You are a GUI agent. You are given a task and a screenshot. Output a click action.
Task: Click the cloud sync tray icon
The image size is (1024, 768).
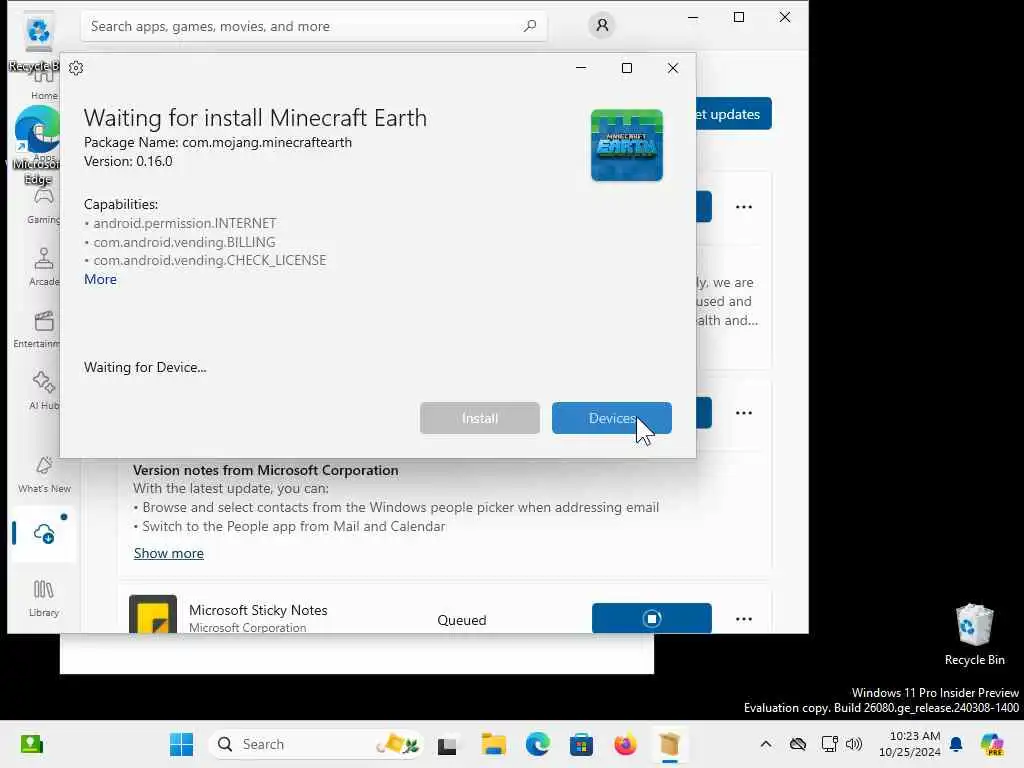797,744
